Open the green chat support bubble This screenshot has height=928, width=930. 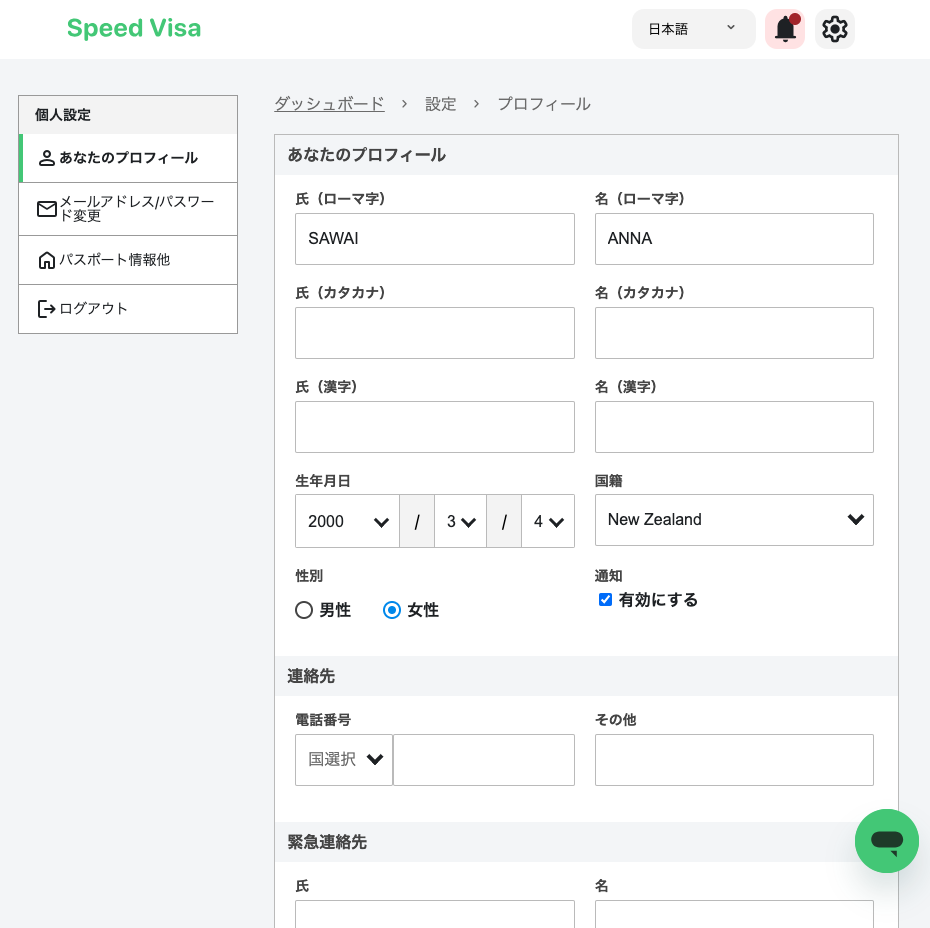coord(887,840)
